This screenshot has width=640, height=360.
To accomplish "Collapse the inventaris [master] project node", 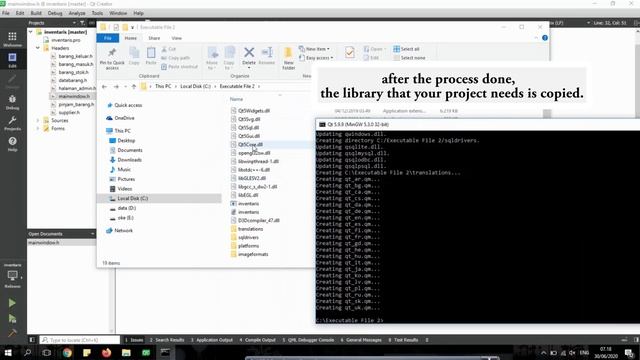I will (x=31, y=32).
